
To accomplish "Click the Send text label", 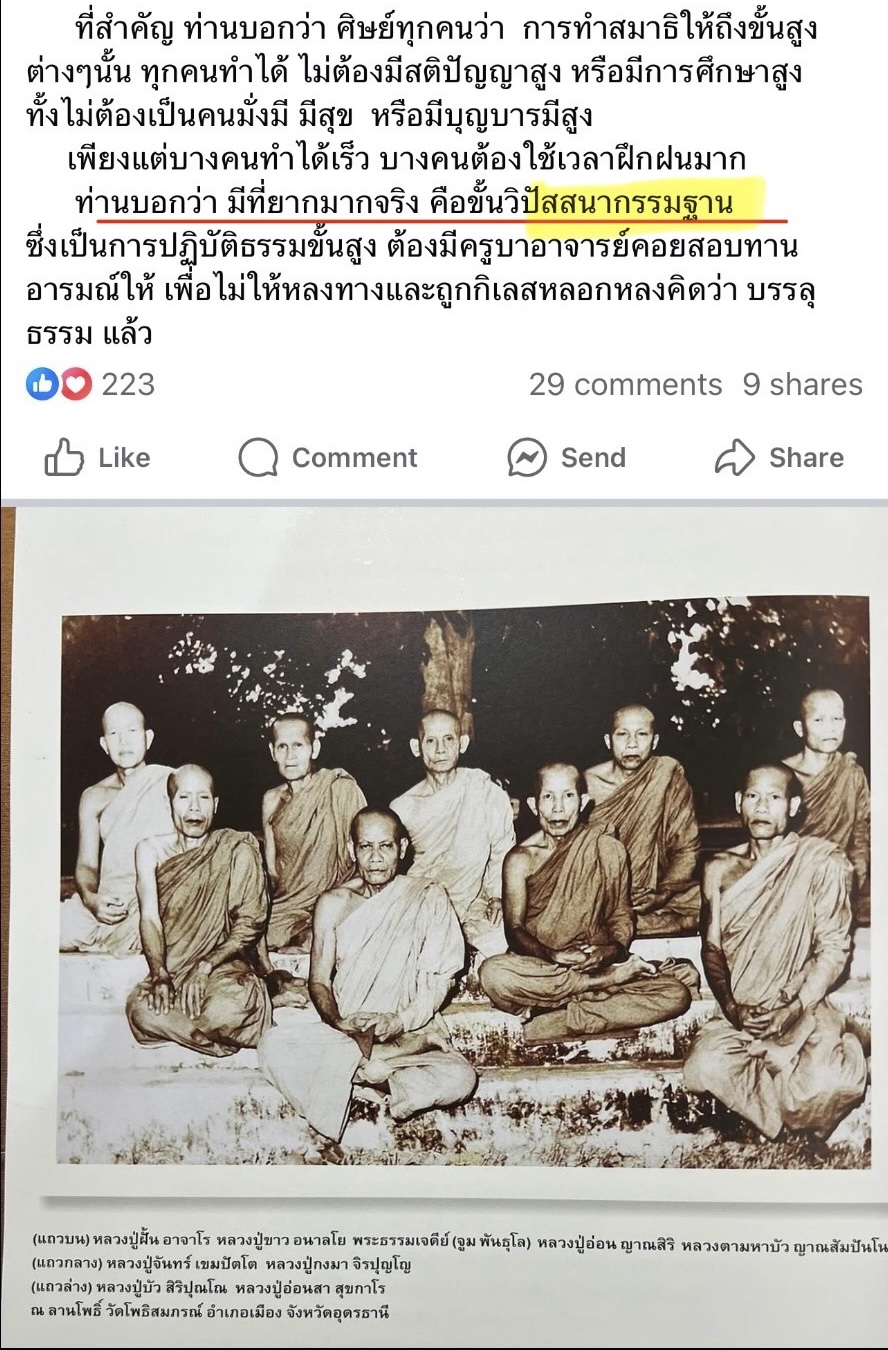I will (593, 458).
